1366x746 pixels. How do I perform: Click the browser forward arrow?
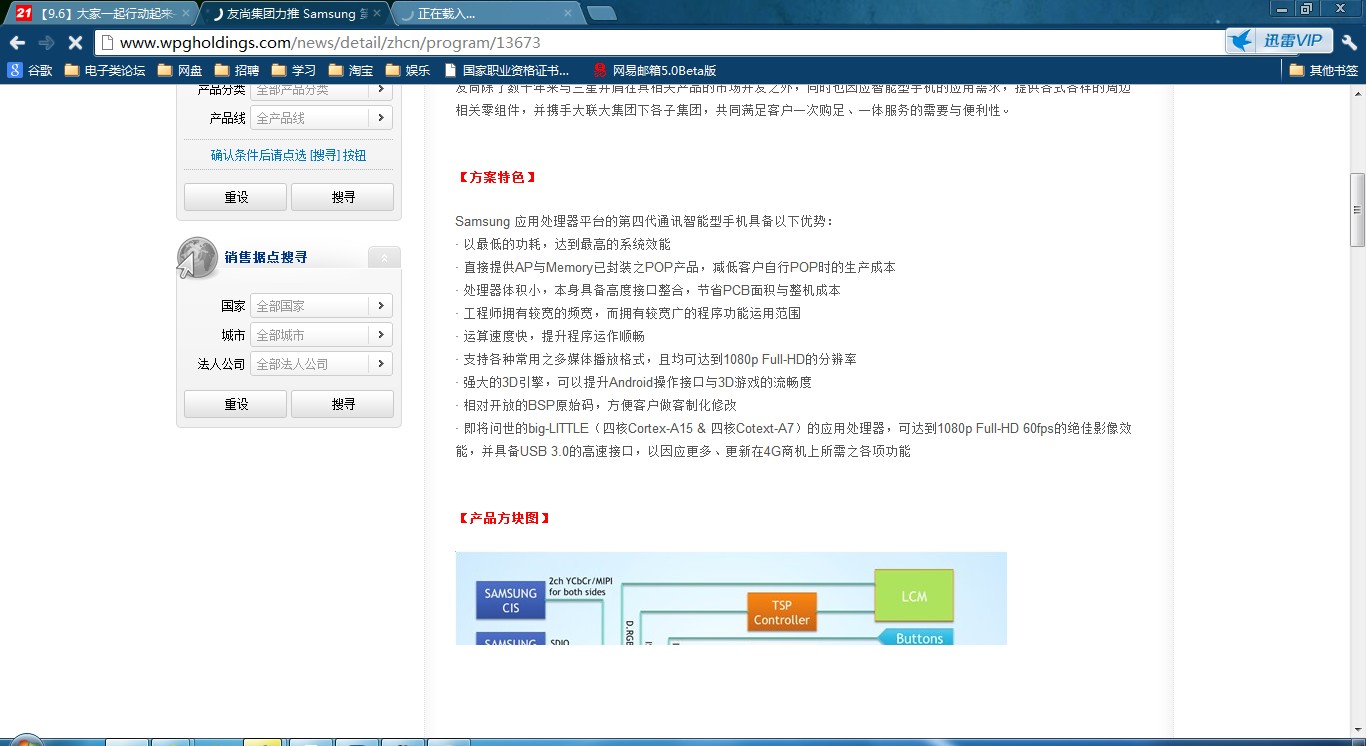(x=46, y=43)
